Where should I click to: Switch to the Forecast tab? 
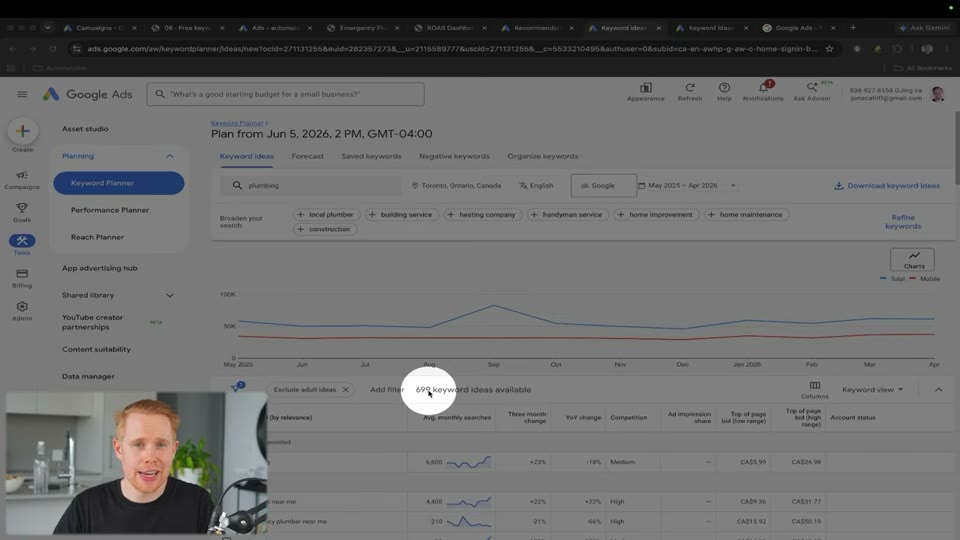(x=307, y=156)
